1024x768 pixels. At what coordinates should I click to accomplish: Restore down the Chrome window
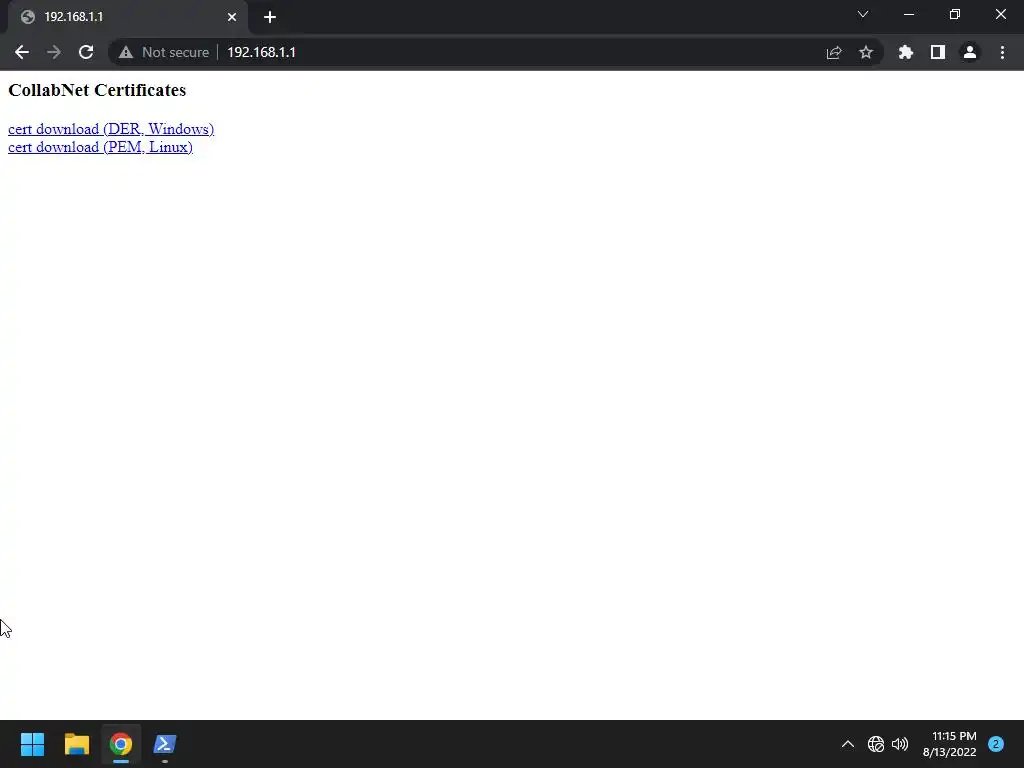pos(955,14)
